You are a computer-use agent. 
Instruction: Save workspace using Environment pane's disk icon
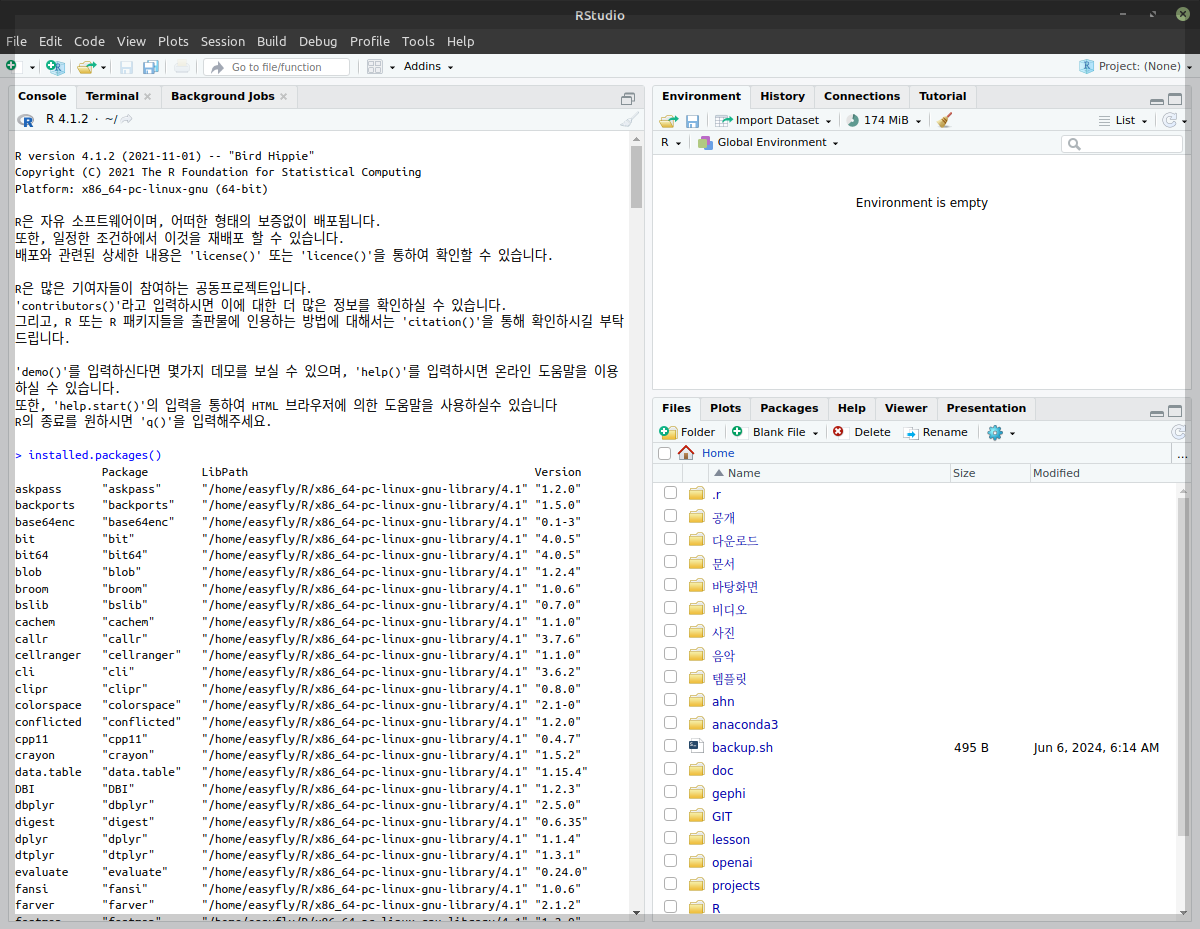692,120
